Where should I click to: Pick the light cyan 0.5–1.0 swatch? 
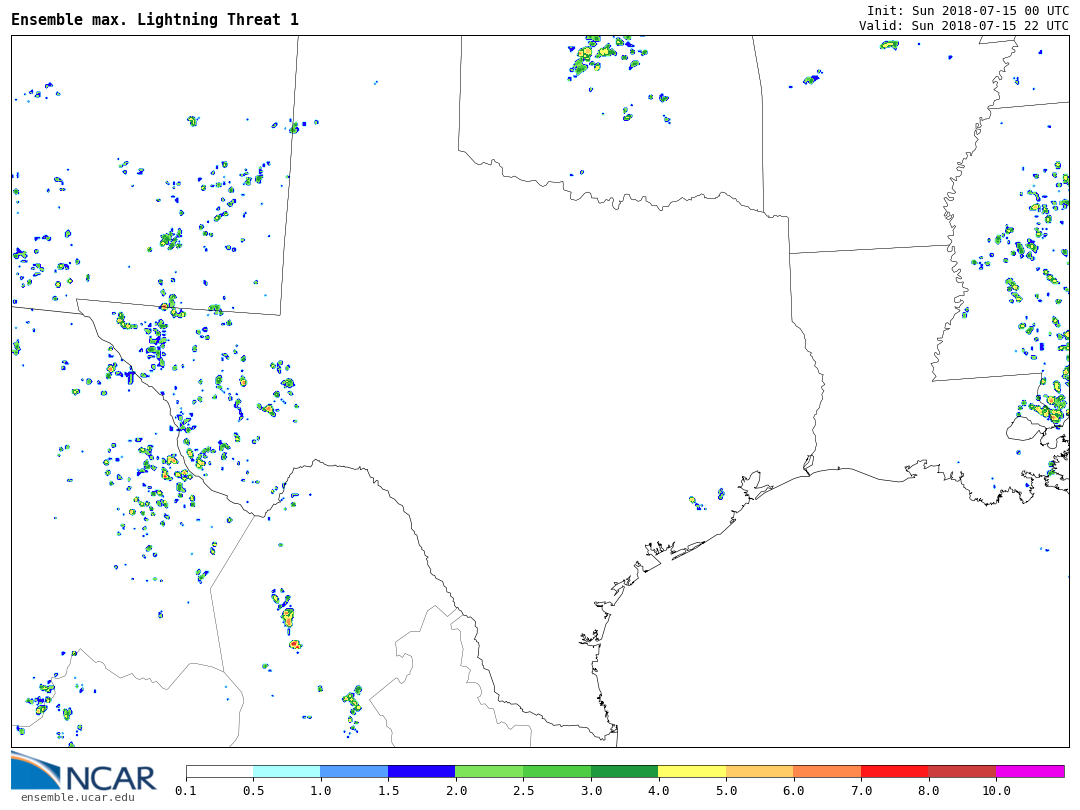[x=286, y=772]
